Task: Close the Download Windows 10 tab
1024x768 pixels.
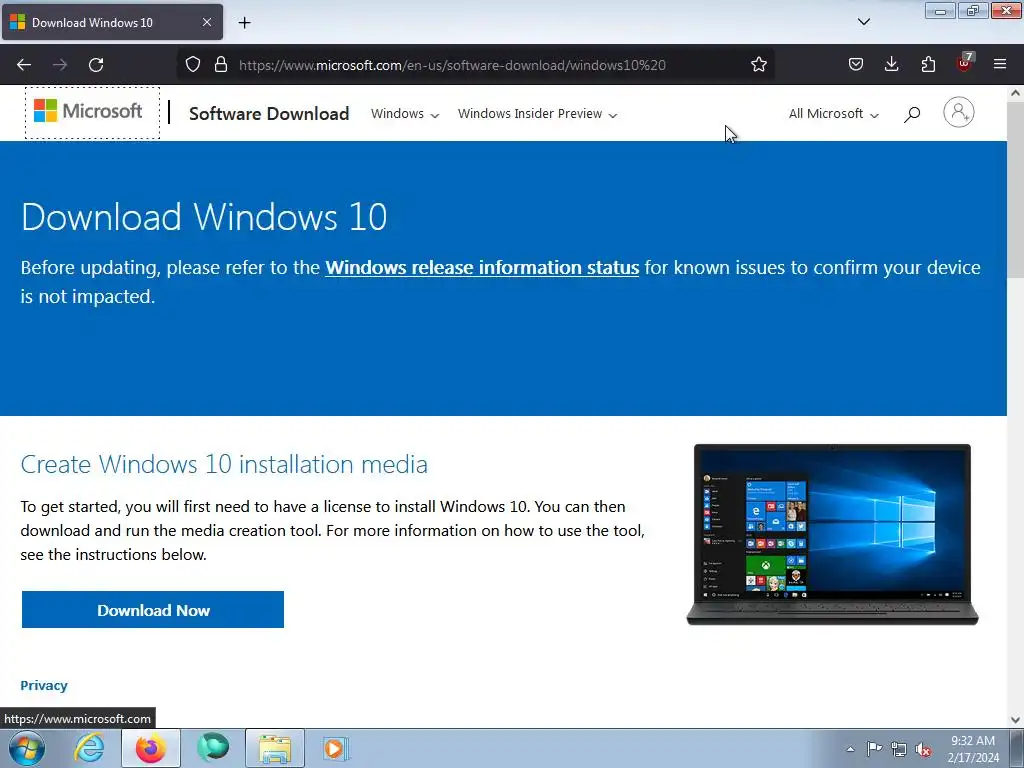Action: click(206, 22)
